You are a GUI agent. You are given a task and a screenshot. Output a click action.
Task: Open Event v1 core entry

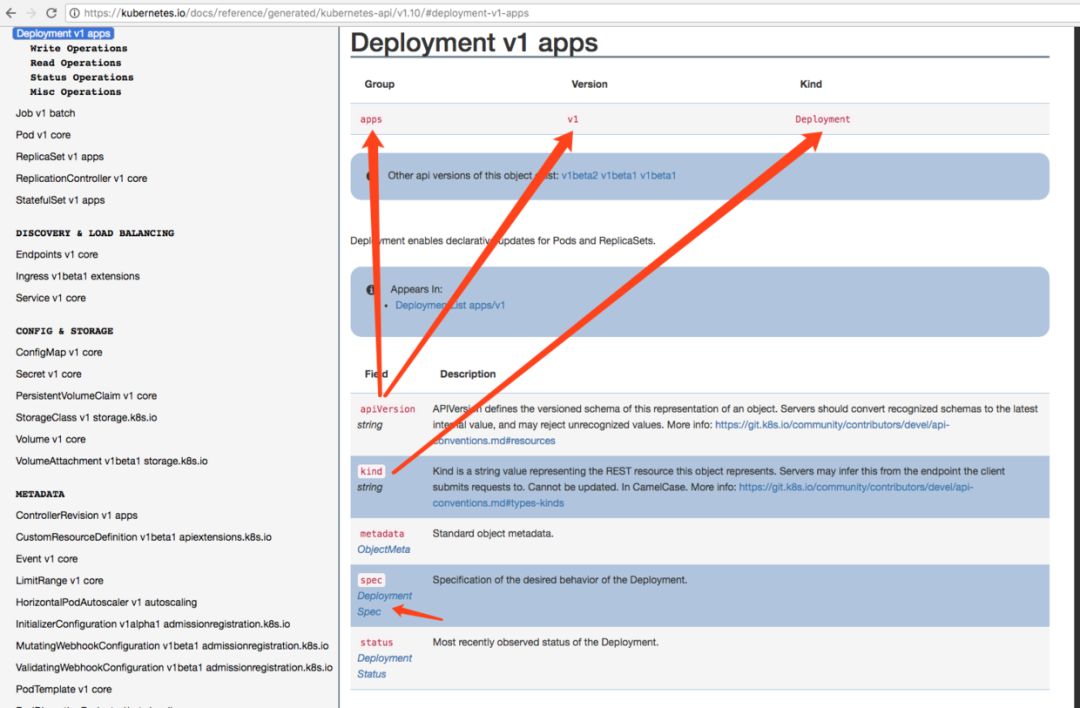coord(47,559)
